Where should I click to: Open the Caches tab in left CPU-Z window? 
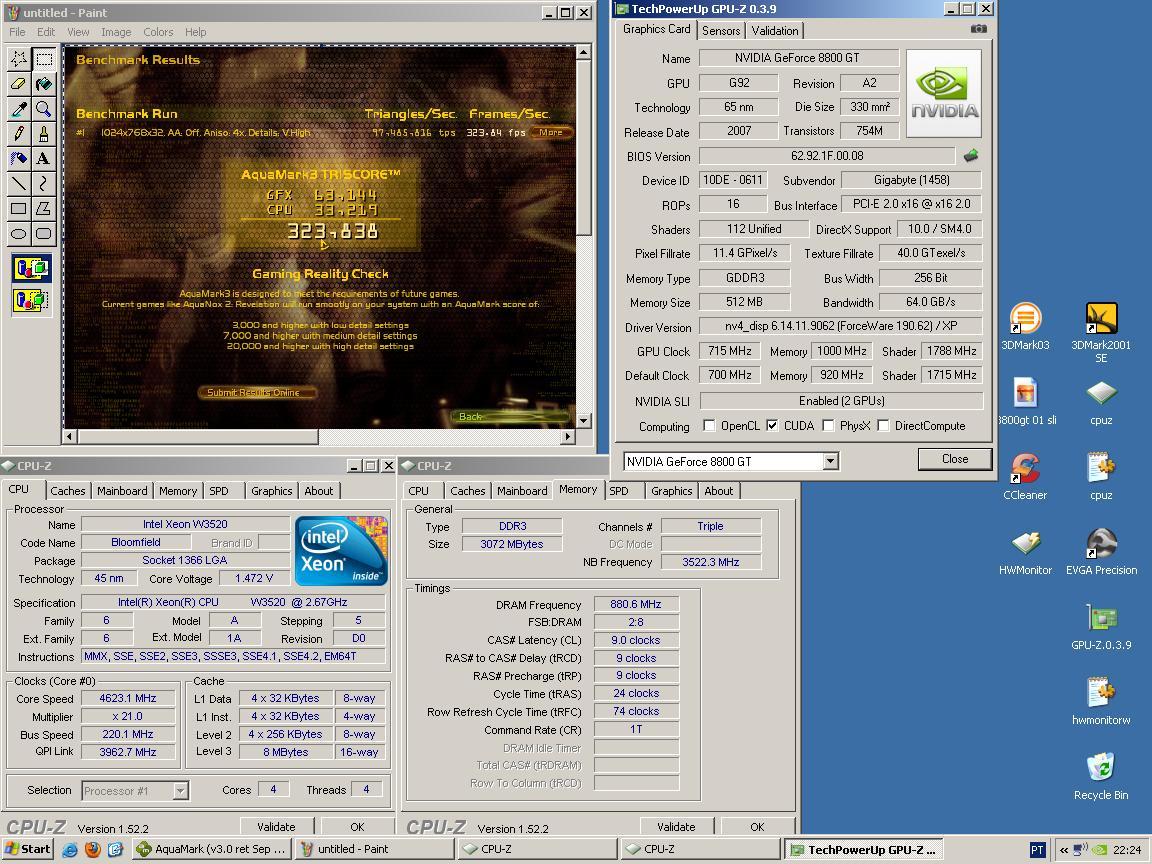68,491
